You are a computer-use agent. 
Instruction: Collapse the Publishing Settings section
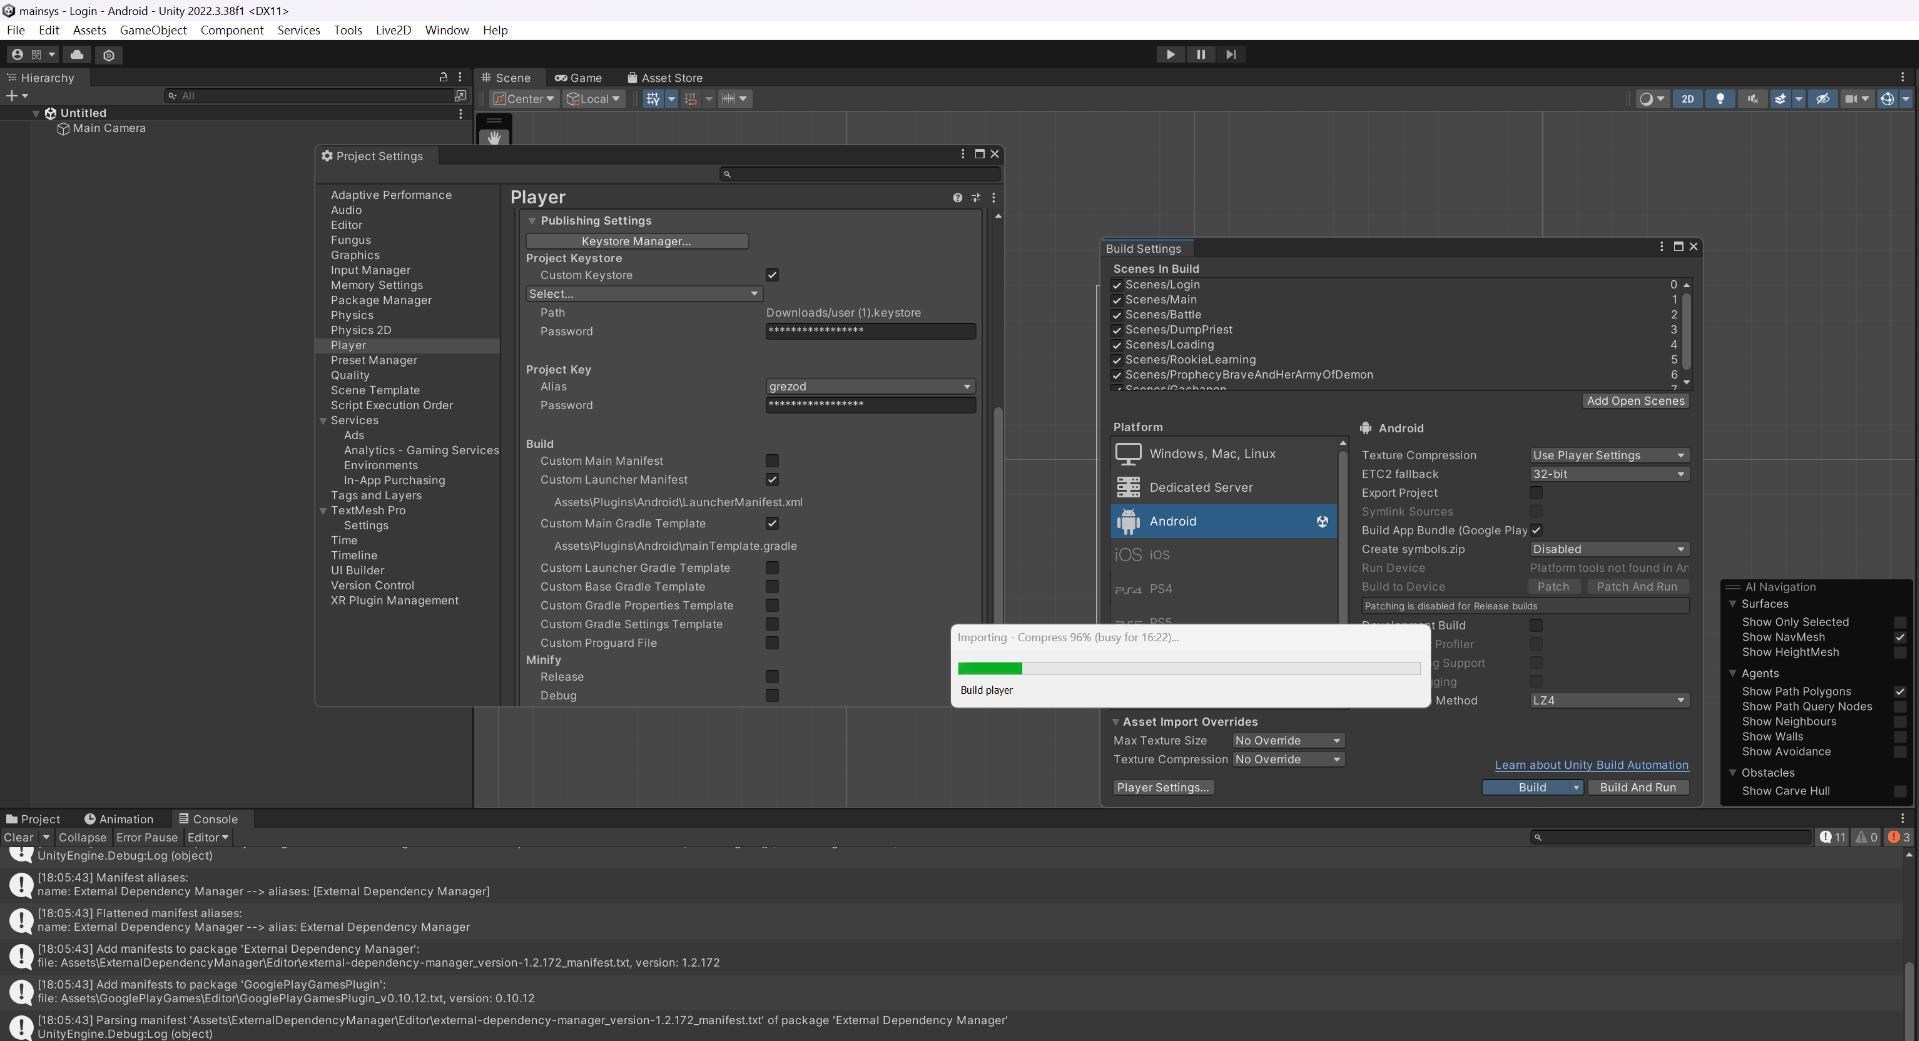(x=532, y=221)
